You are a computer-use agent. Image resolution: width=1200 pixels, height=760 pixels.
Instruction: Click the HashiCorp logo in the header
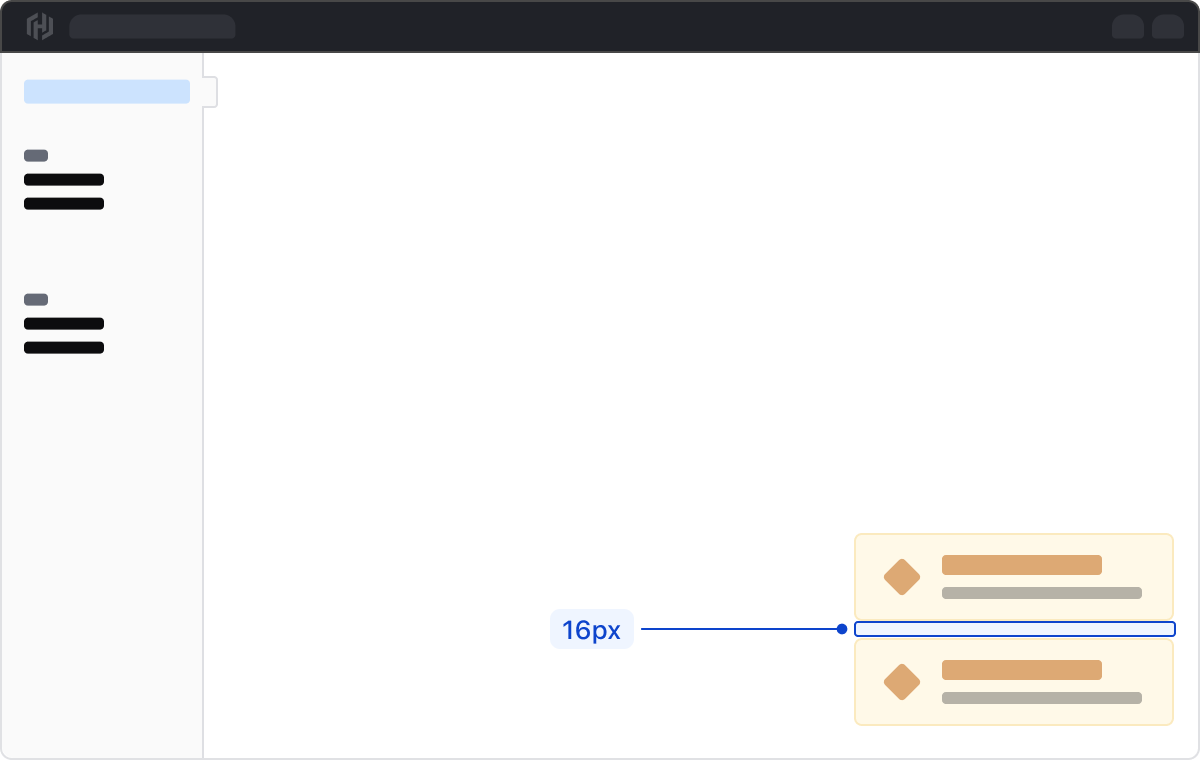[x=39, y=27]
